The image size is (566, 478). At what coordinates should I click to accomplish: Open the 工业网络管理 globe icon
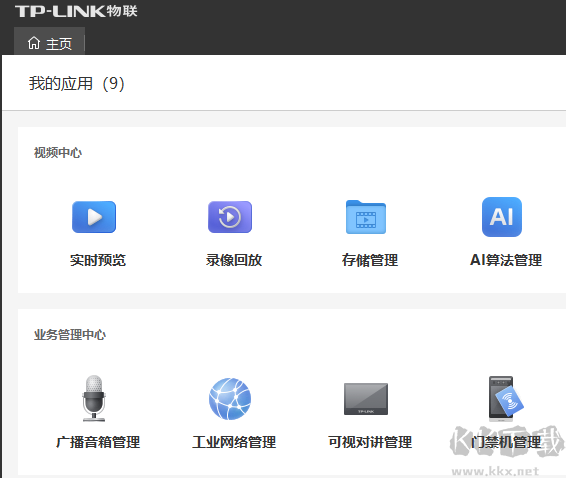coord(230,399)
